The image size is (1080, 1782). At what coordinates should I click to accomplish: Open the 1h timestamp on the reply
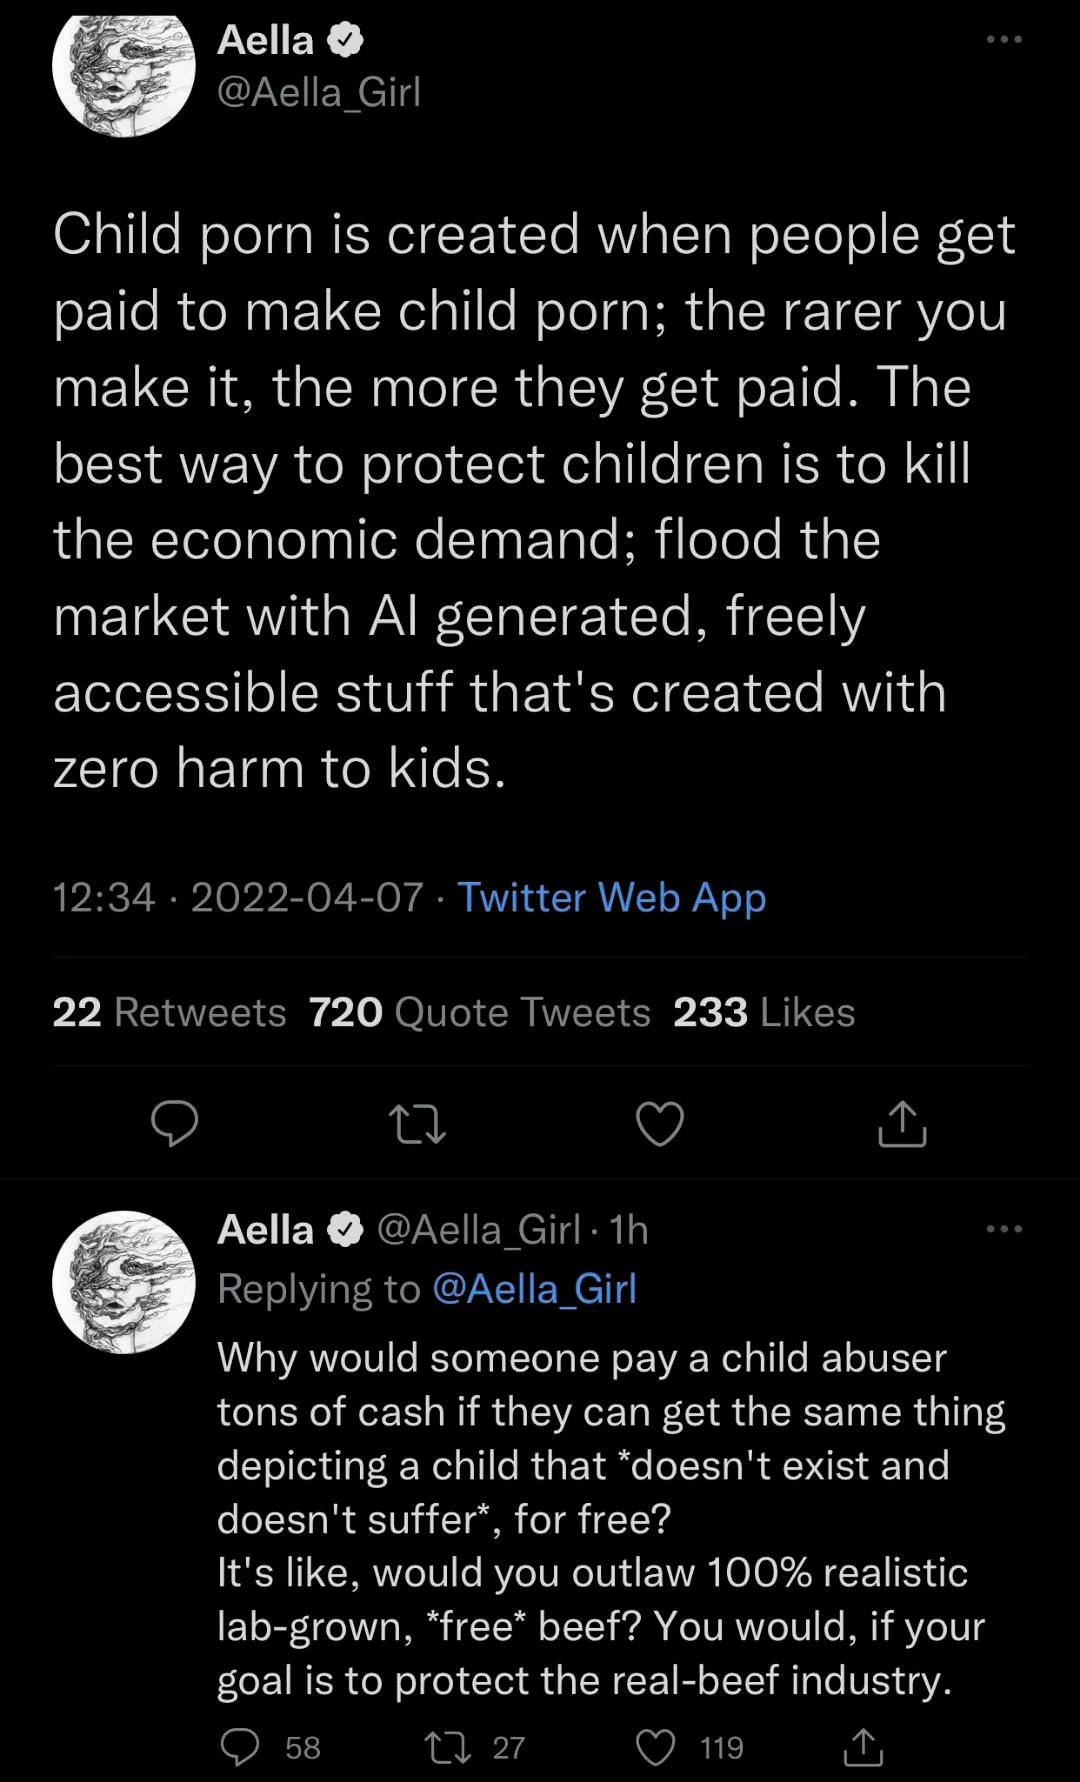tap(631, 1230)
